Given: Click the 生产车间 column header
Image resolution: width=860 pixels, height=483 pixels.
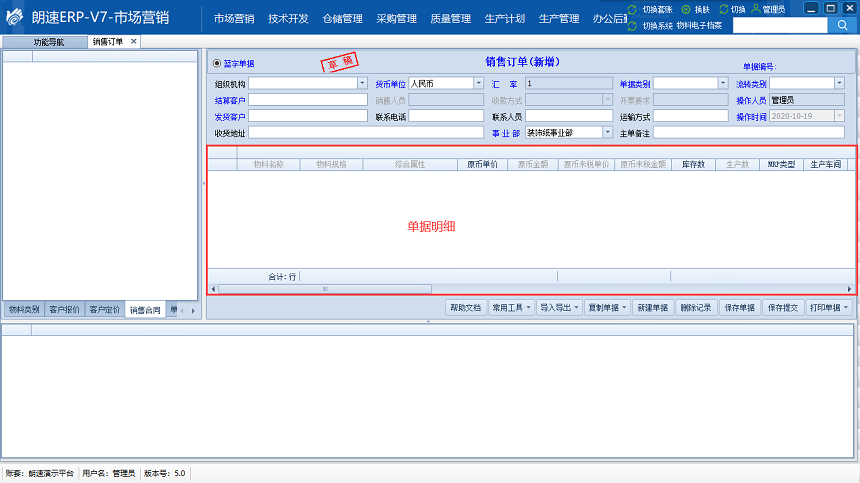Looking at the screenshot, I should 825,164.
